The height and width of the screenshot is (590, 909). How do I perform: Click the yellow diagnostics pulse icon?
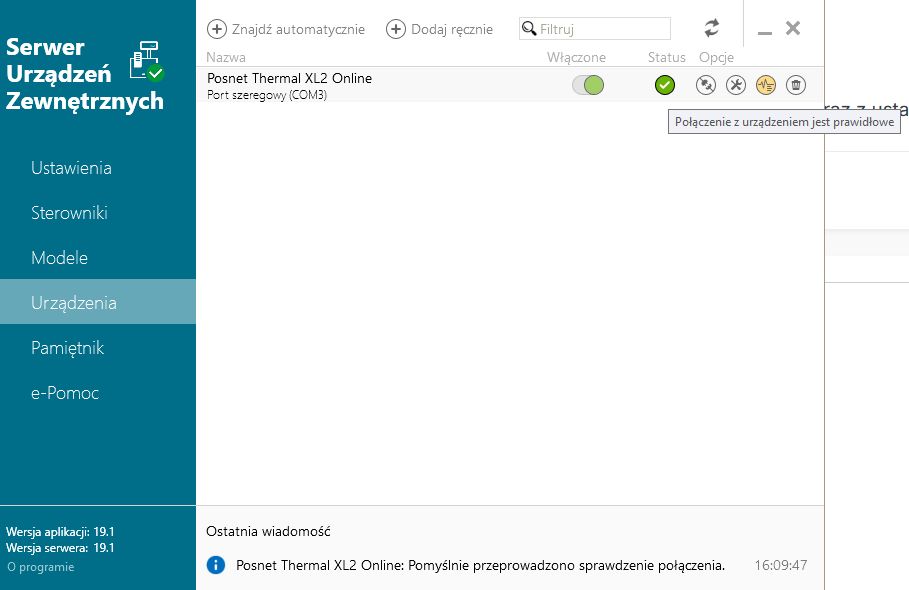tap(766, 85)
